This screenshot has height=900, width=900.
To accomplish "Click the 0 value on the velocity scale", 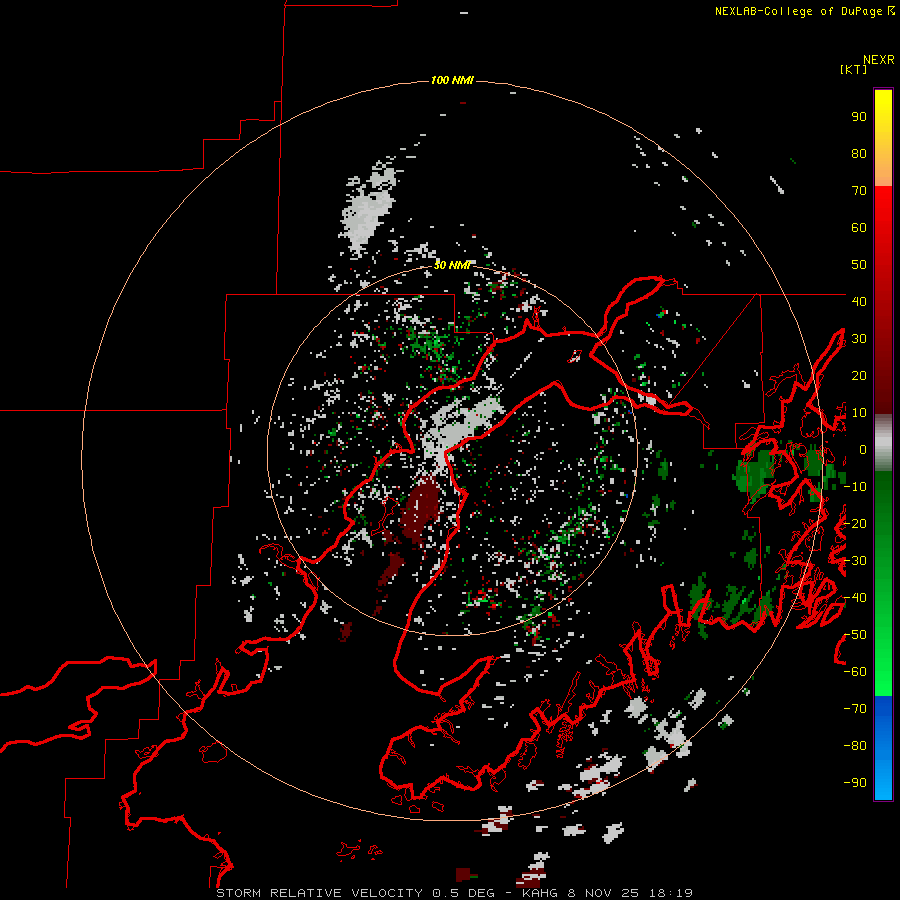I will [862, 449].
